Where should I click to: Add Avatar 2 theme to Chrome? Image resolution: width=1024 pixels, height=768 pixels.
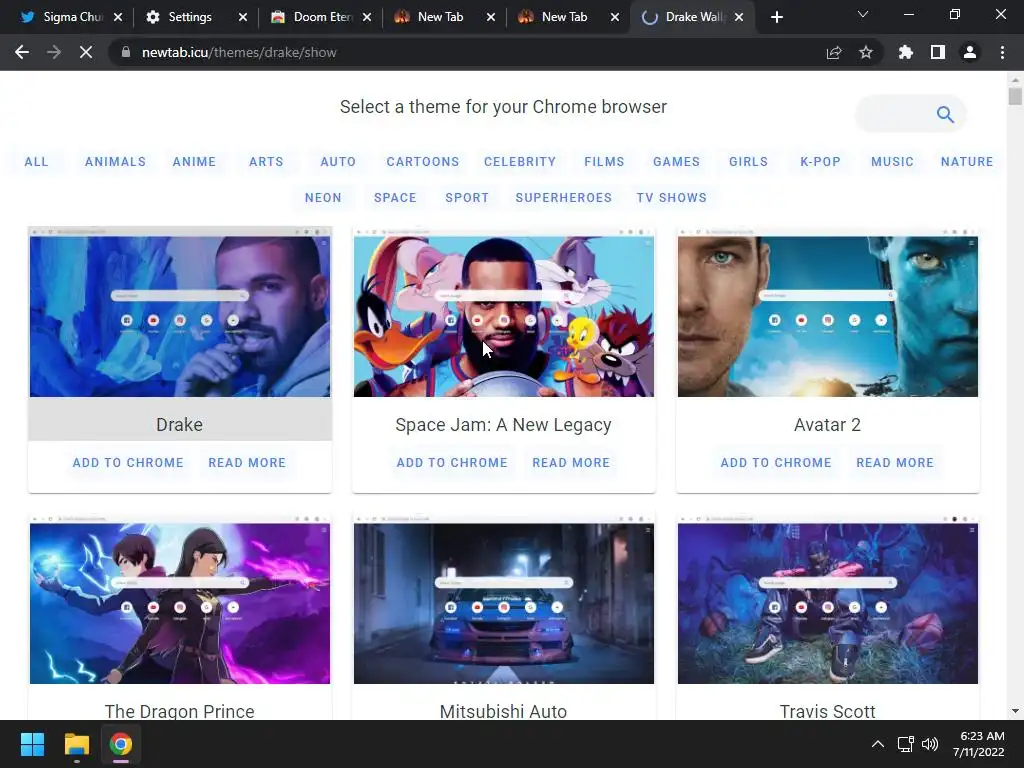776,462
